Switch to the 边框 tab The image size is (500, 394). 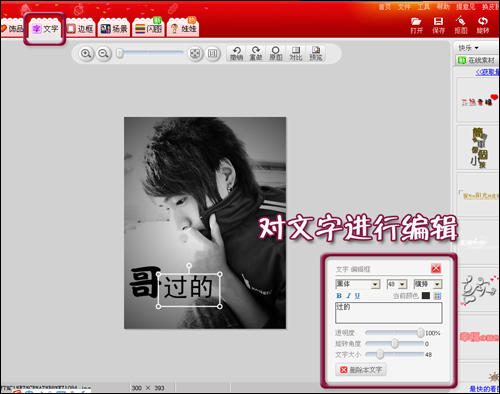[x=80, y=29]
